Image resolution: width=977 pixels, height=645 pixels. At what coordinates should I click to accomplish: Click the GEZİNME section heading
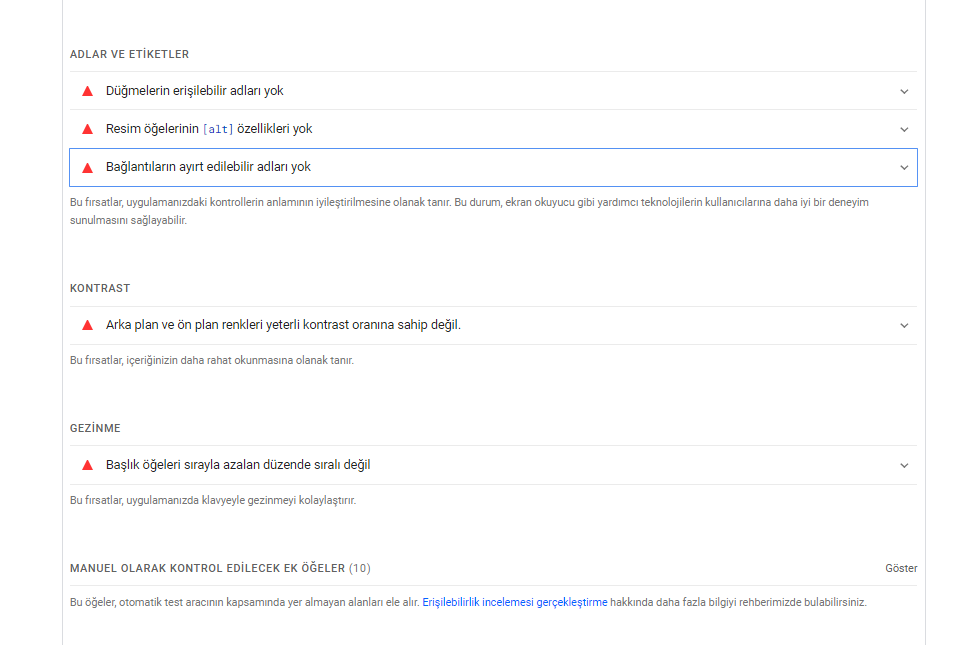(x=95, y=428)
